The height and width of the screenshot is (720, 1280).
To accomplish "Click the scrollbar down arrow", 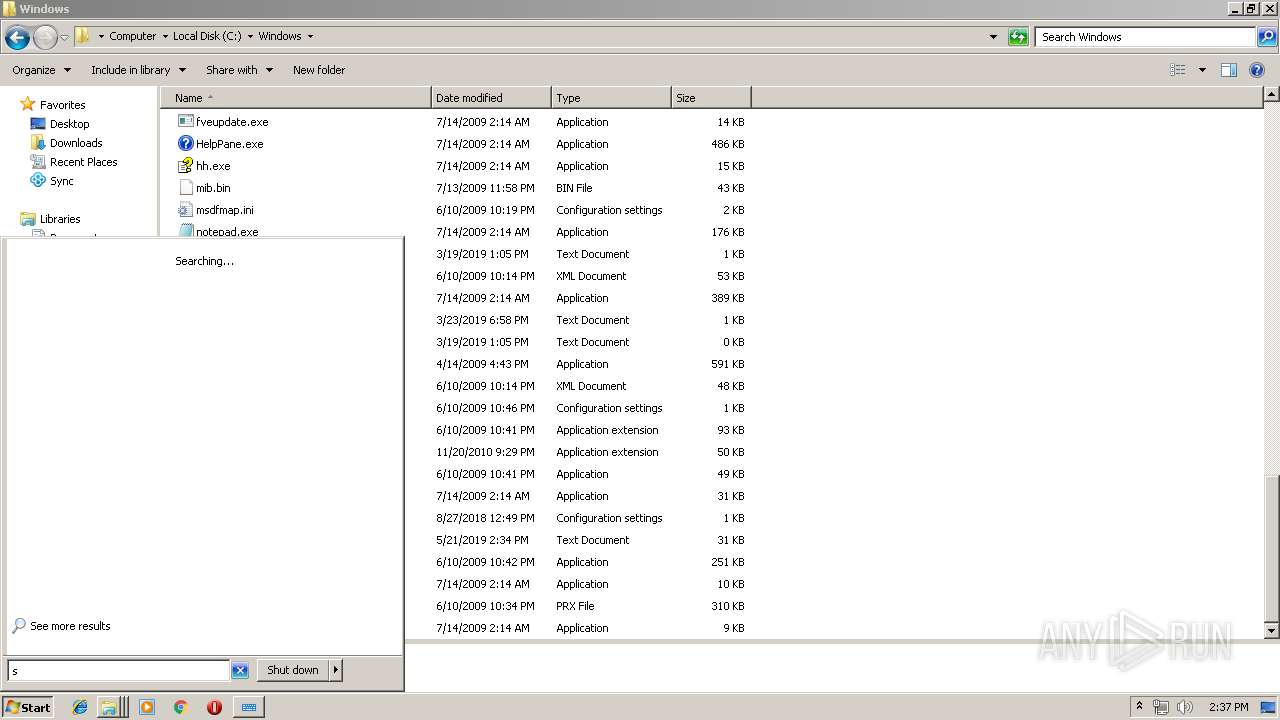I will (x=1271, y=630).
